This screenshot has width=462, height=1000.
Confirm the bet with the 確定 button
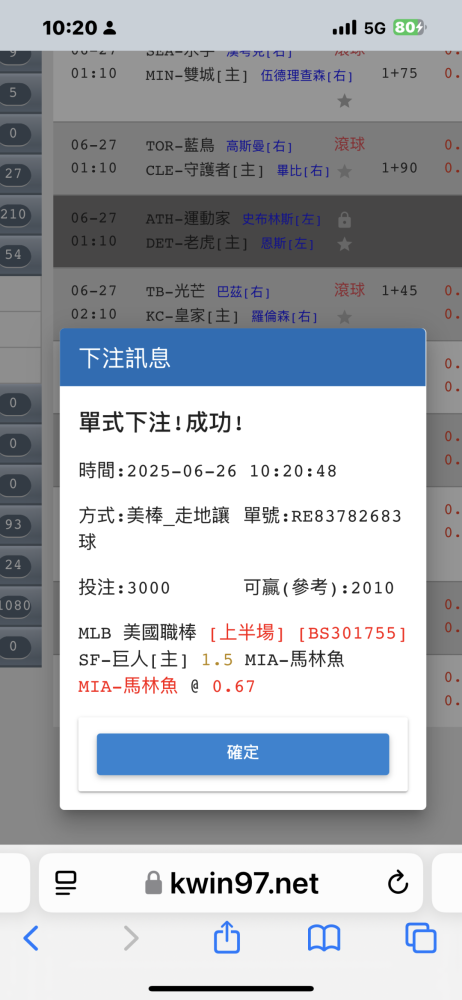point(242,753)
